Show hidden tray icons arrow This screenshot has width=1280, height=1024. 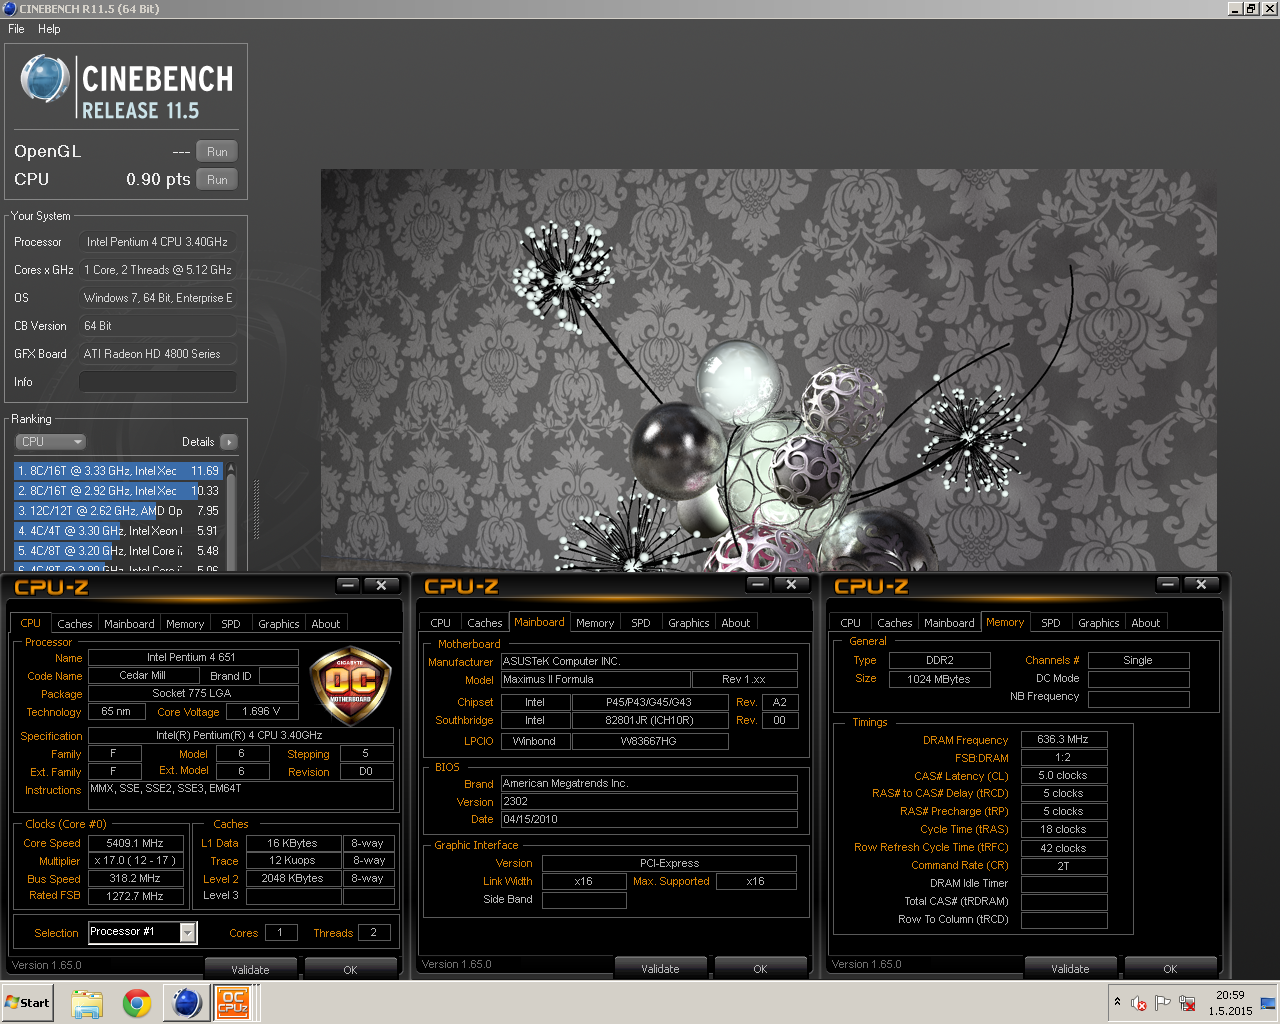tap(1117, 1002)
